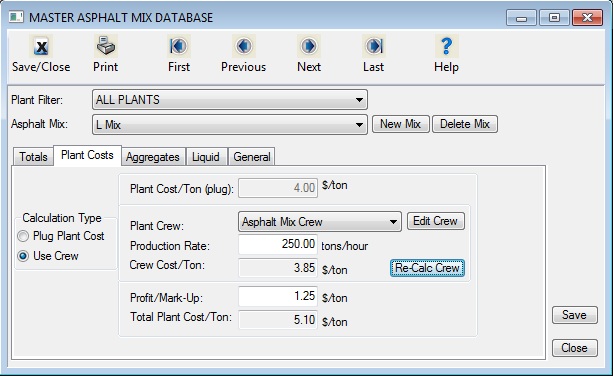The width and height of the screenshot is (613, 376).
Task: Click the Re-Calc Crew button
Action: (427, 268)
